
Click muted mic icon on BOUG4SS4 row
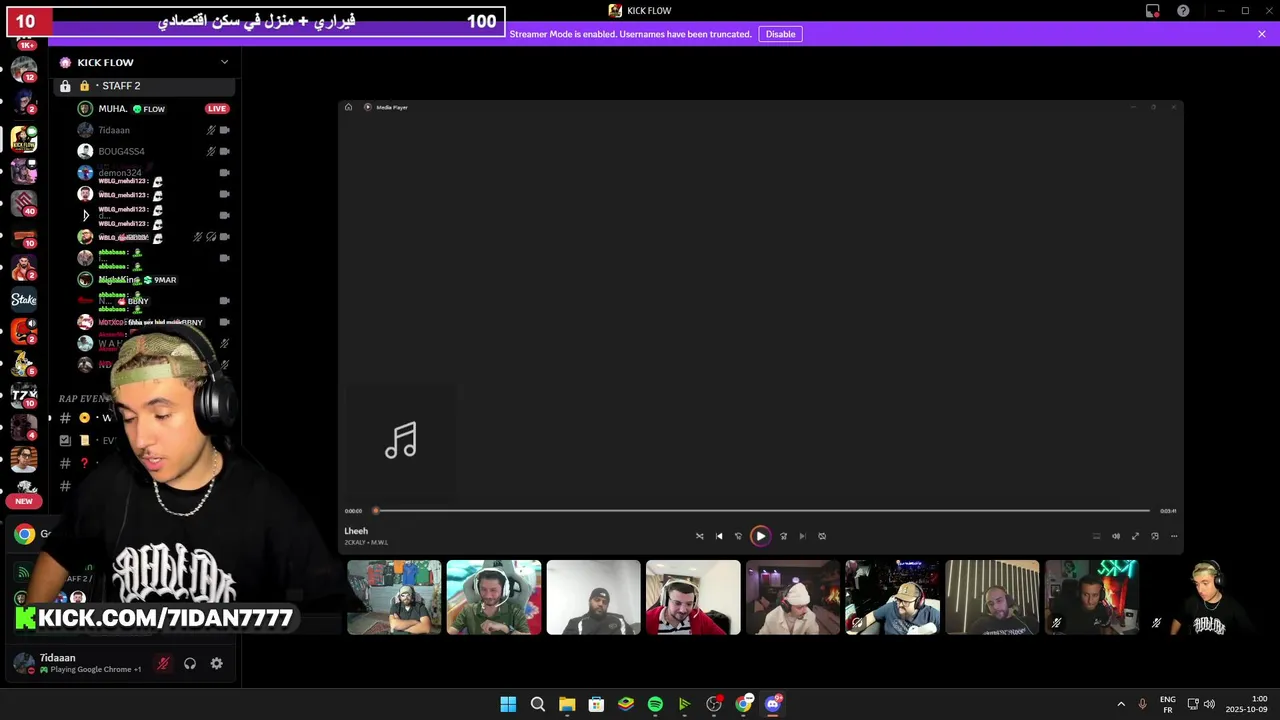[x=211, y=152]
